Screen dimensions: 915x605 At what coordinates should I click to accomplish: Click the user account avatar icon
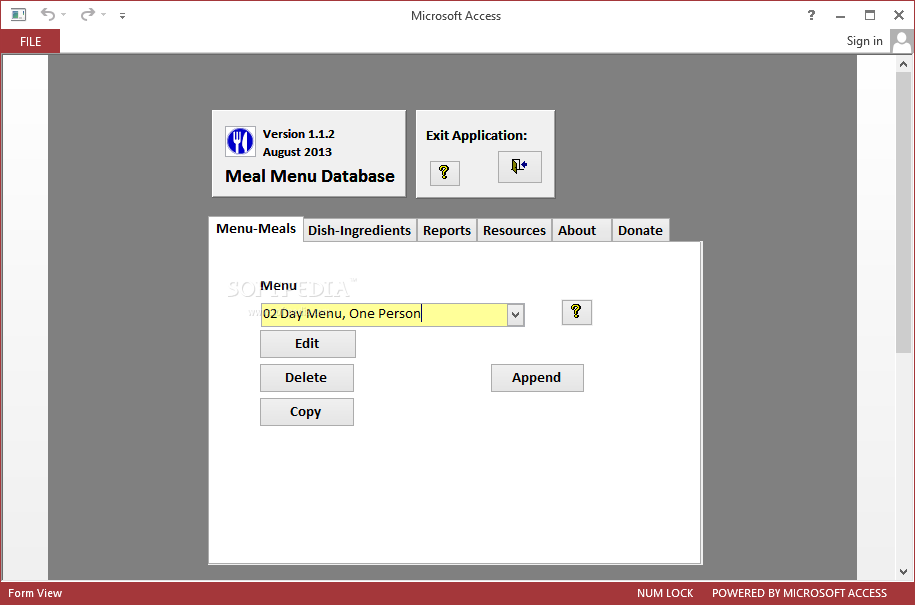(902, 41)
